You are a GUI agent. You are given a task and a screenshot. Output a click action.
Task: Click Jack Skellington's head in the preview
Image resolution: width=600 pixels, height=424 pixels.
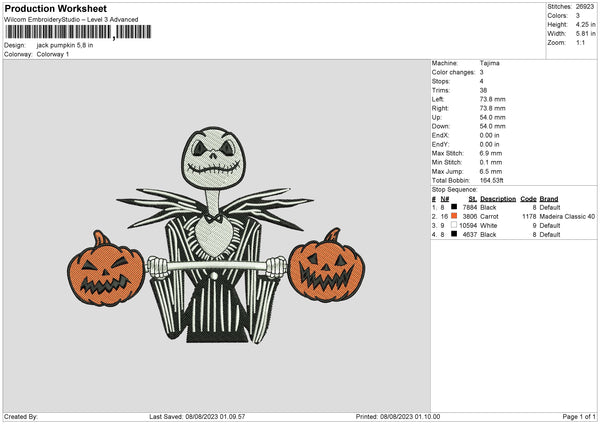coord(213,158)
